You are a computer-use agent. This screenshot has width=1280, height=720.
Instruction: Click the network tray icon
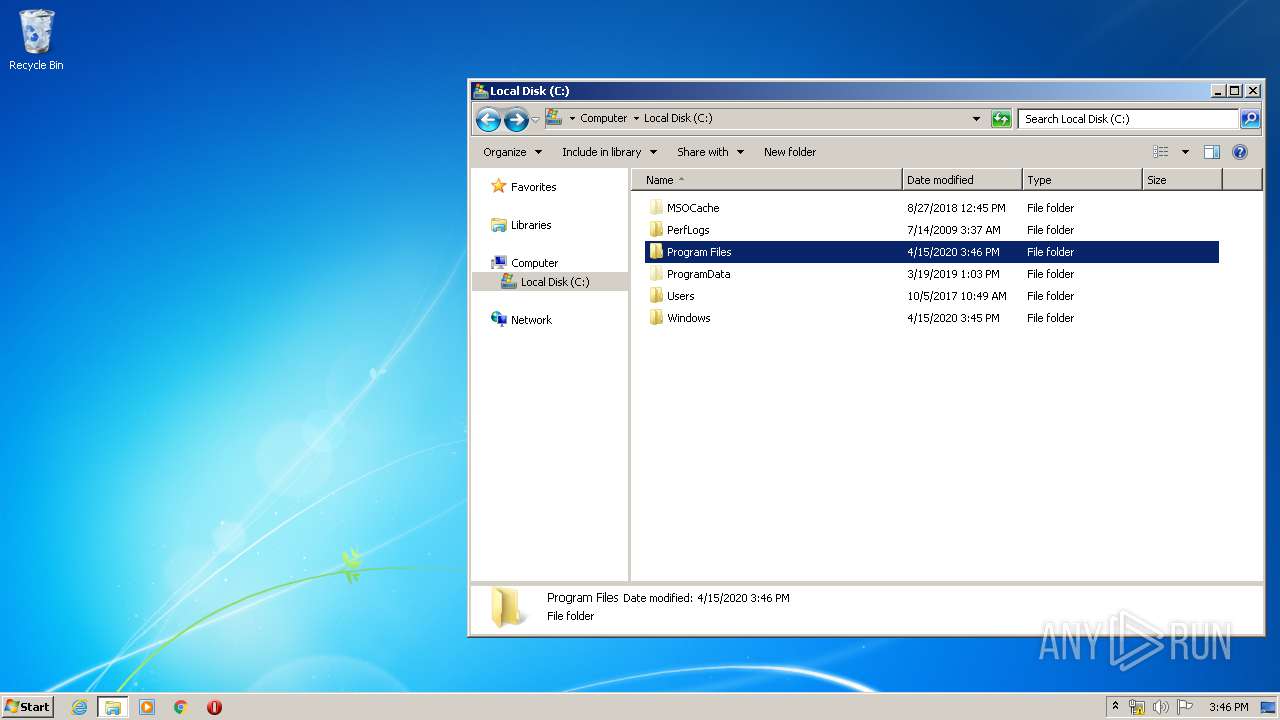[1137, 707]
